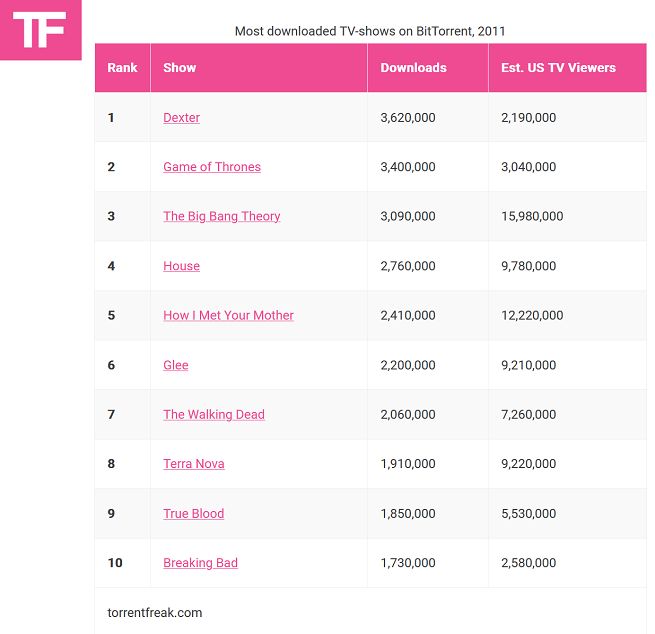Follow the True Blood link
This screenshot has height=634, width=655.
click(x=193, y=513)
